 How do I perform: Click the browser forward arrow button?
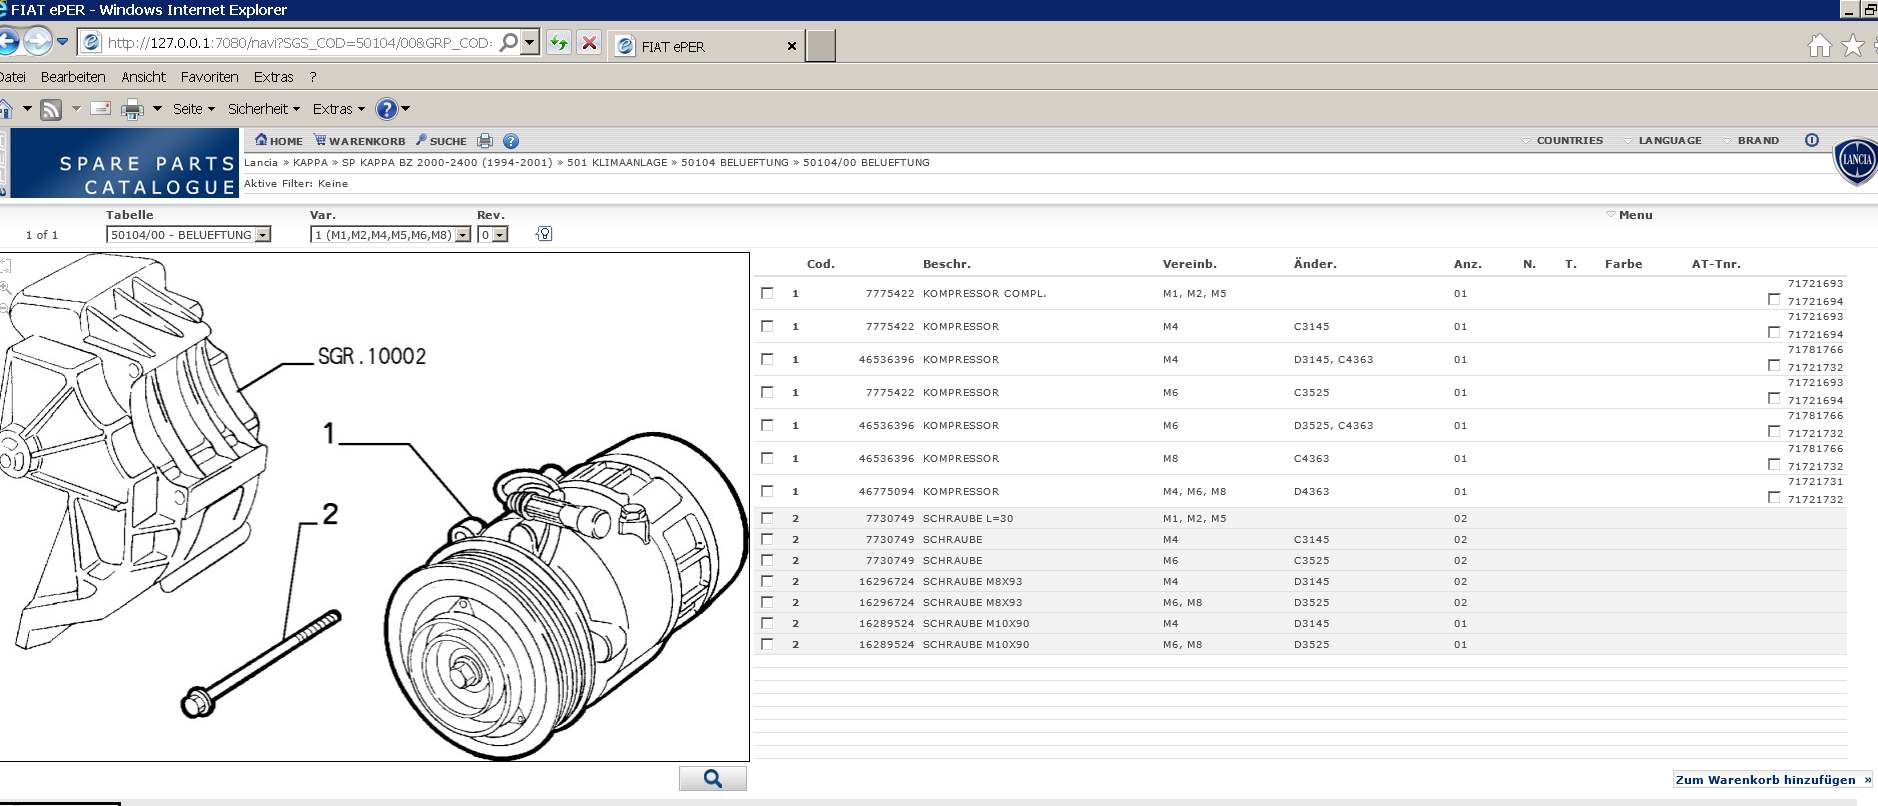tap(37, 42)
